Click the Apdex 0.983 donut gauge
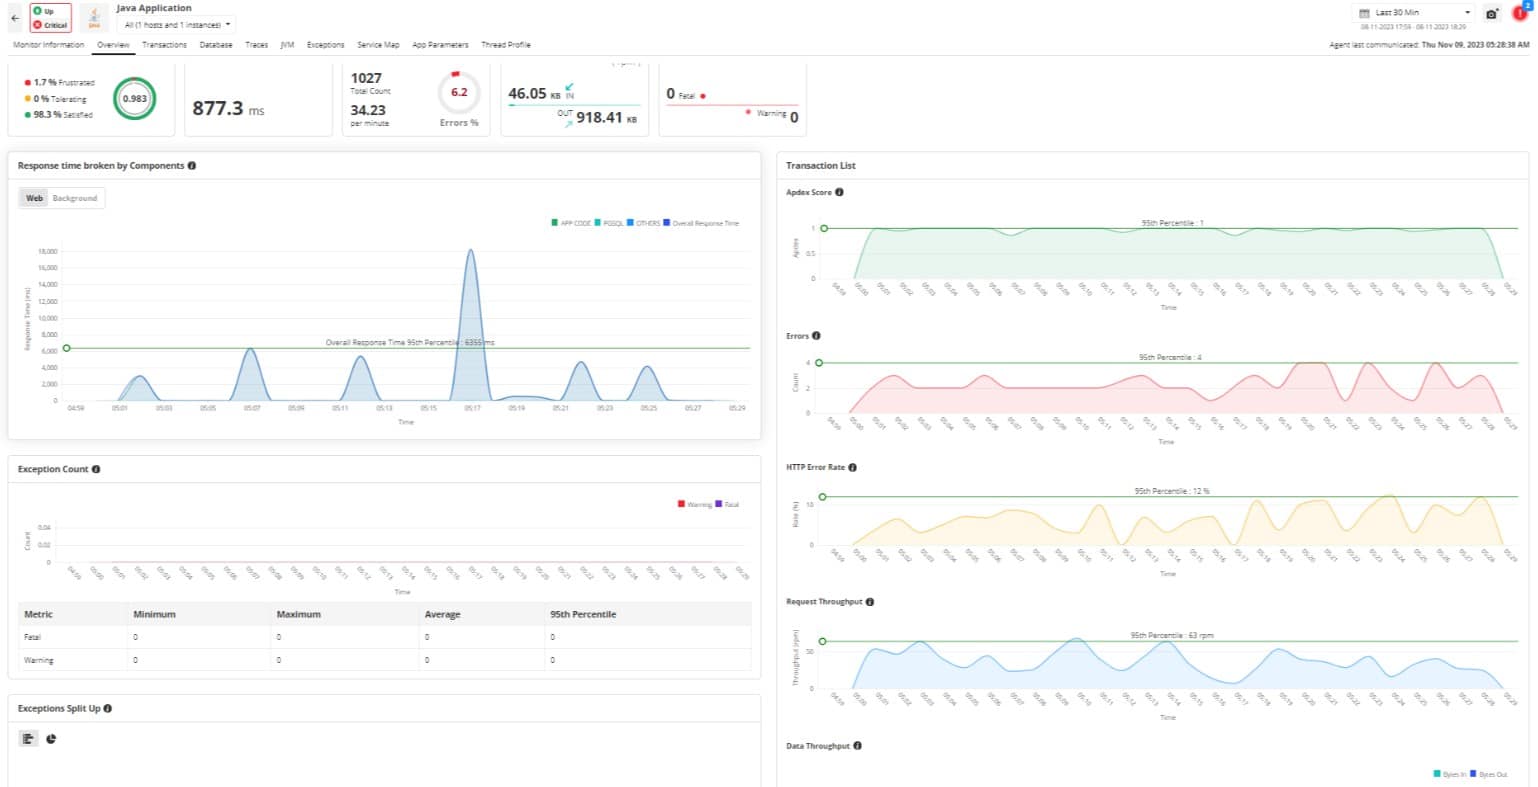 [x=134, y=98]
